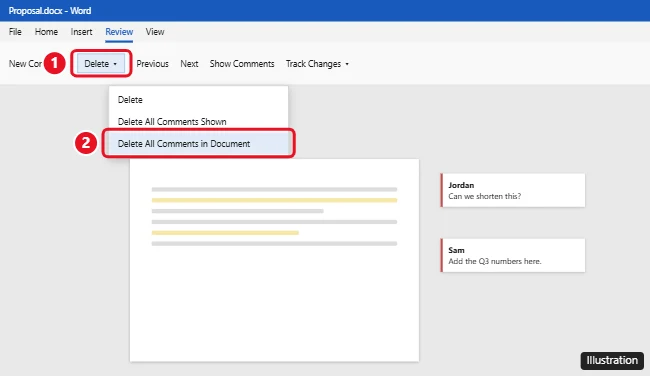This screenshot has height=376, width=650.
Task: Choose Delete All Comments Shown
Action: [x=198, y=122]
